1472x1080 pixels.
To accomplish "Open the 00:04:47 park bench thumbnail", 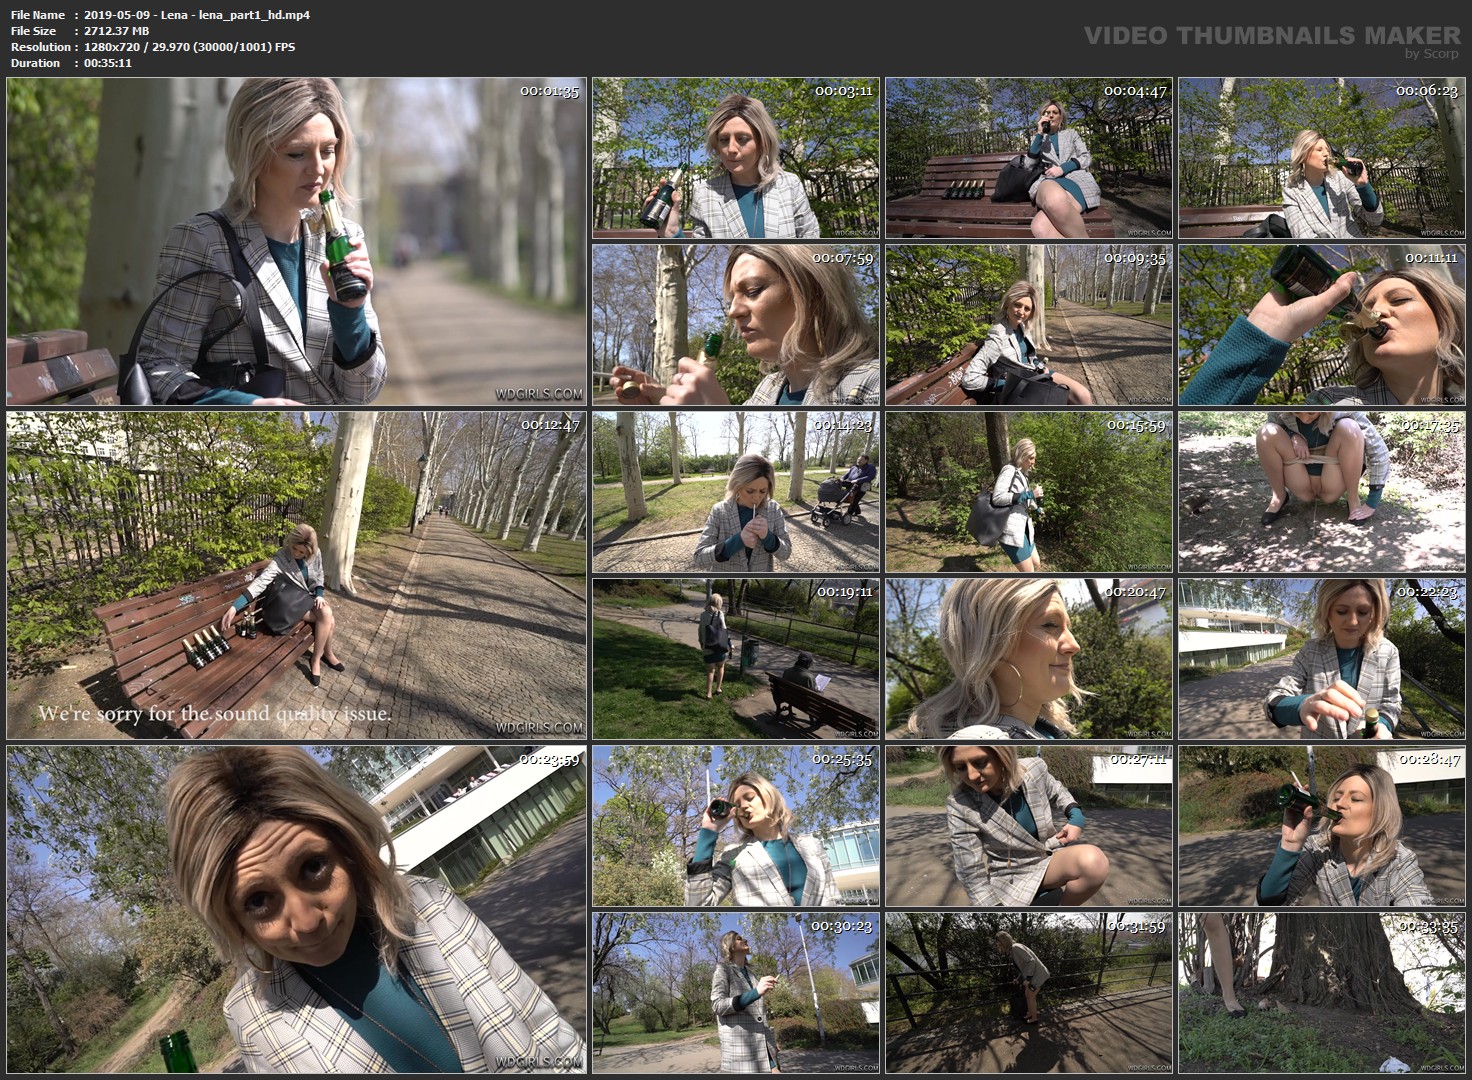I will pos(1028,158).
